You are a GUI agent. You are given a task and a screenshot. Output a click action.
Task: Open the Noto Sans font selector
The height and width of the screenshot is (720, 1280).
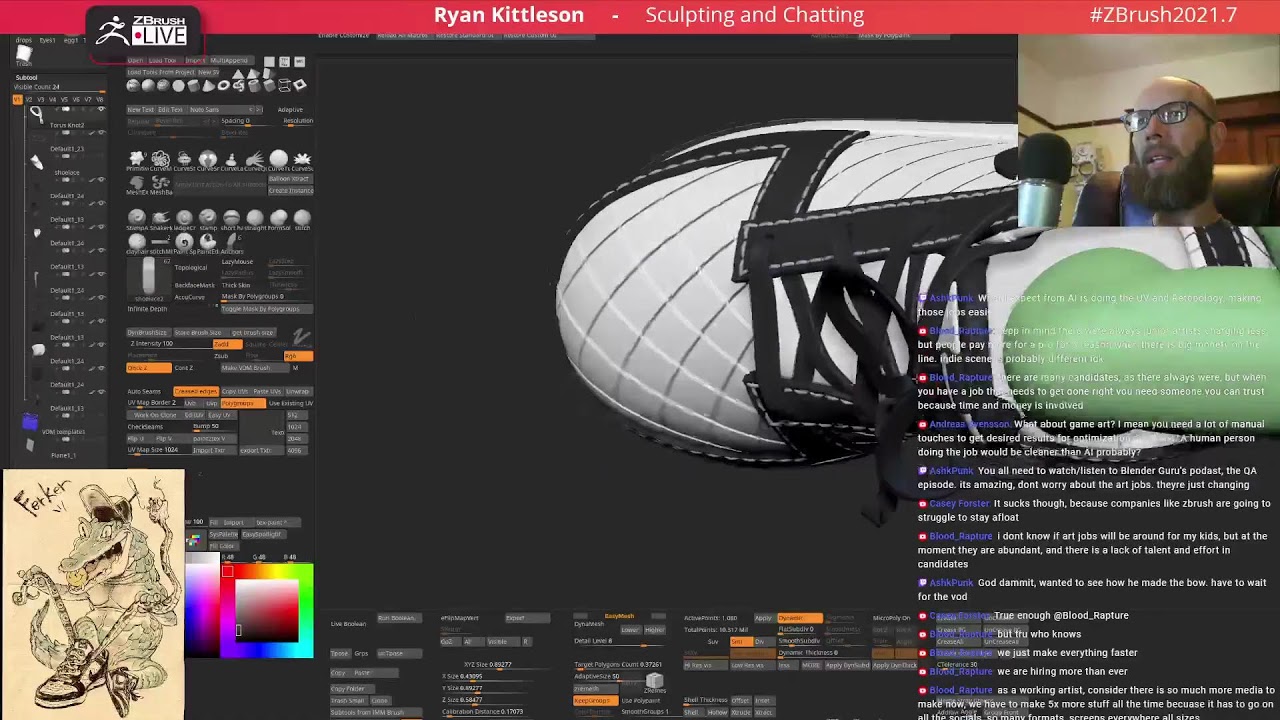click(x=204, y=109)
